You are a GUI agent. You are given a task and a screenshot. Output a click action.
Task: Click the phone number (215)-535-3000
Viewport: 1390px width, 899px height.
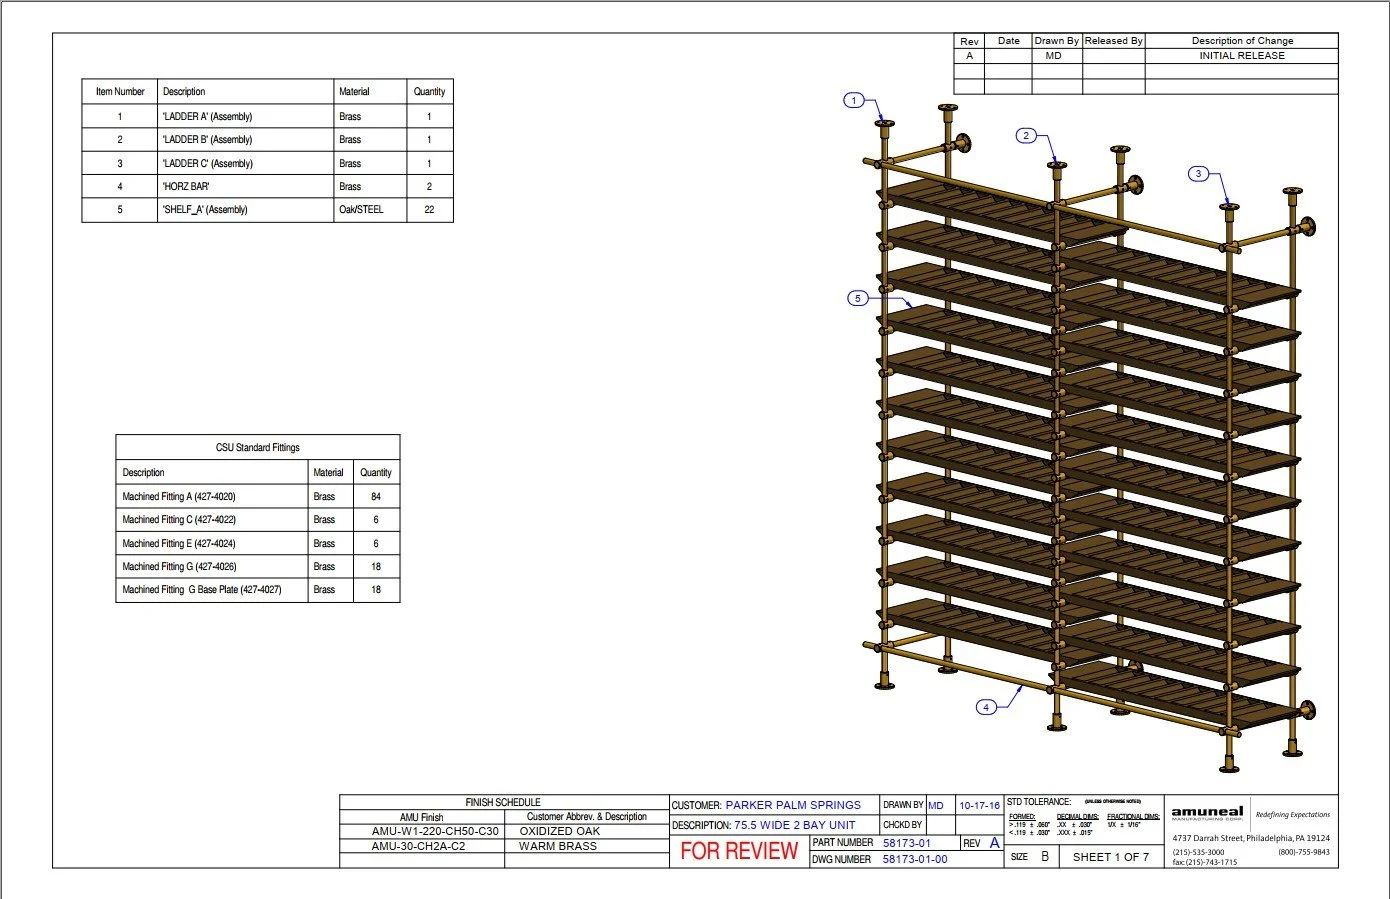coord(1198,852)
